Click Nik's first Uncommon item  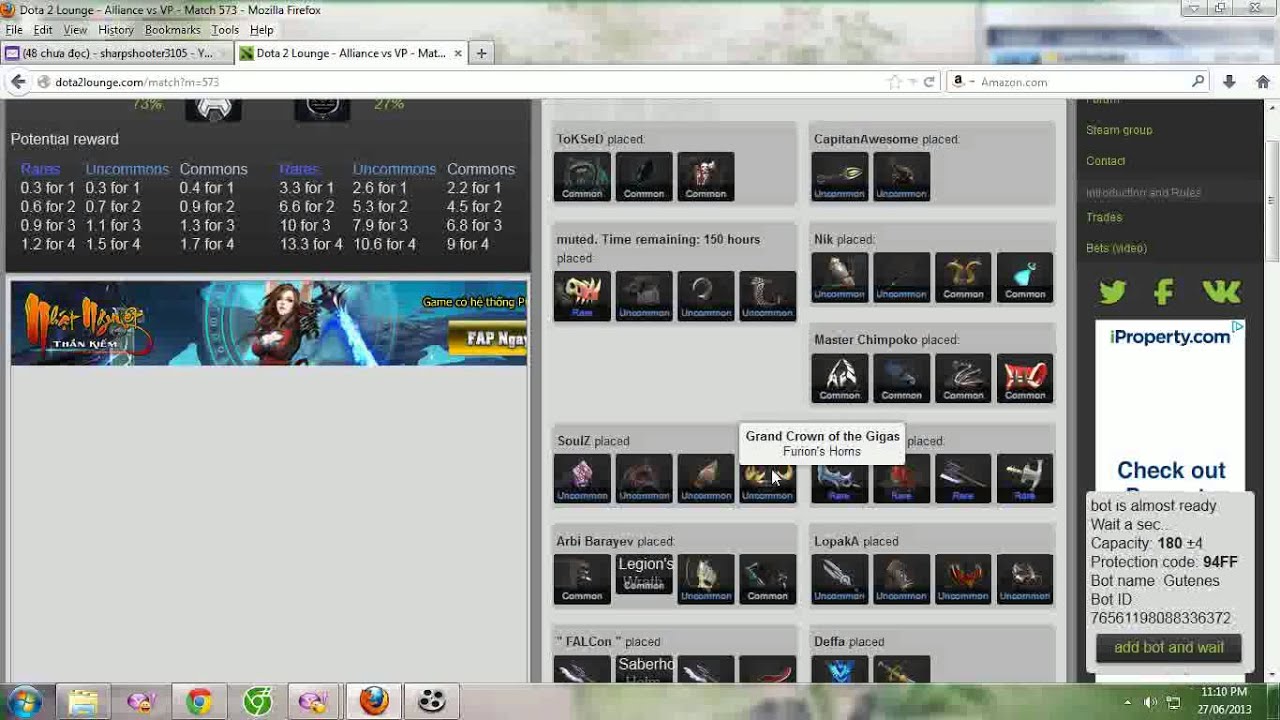tap(840, 278)
